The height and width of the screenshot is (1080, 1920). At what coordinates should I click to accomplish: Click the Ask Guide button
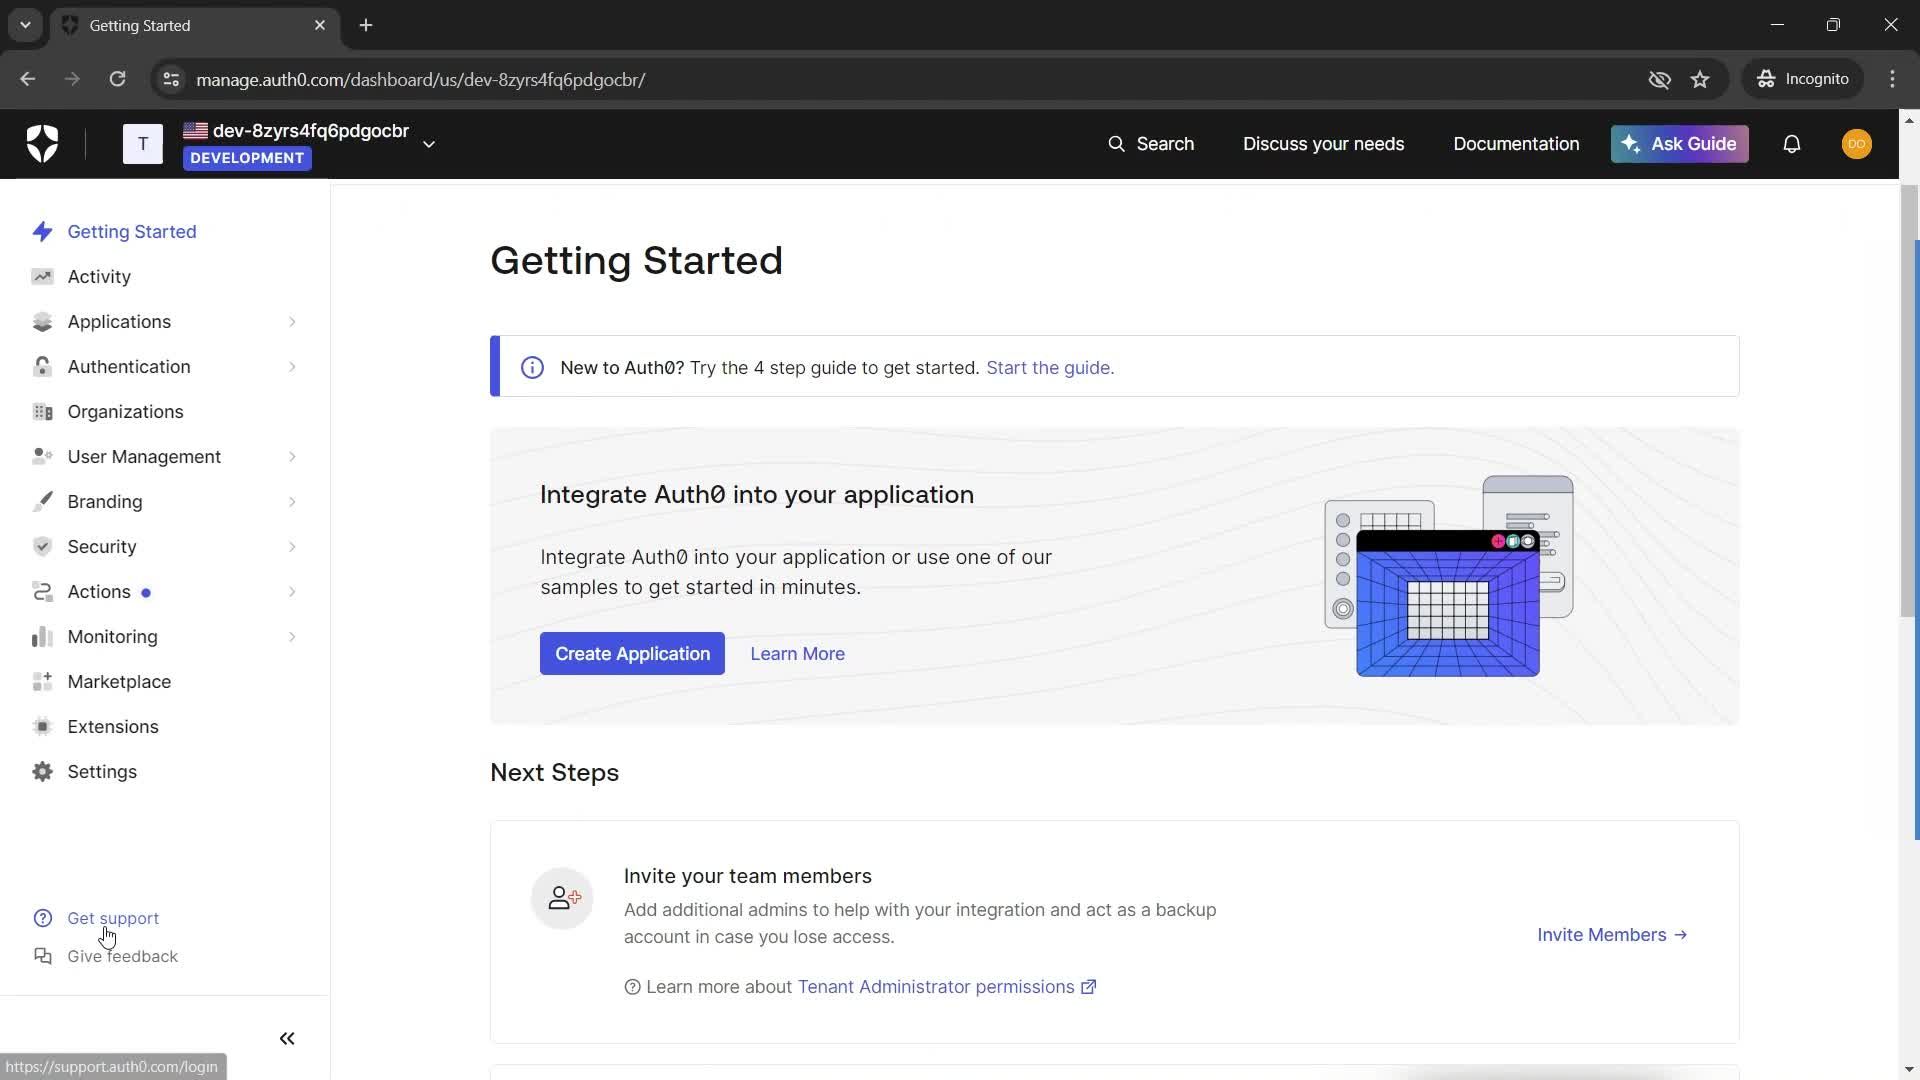(1679, 144)
